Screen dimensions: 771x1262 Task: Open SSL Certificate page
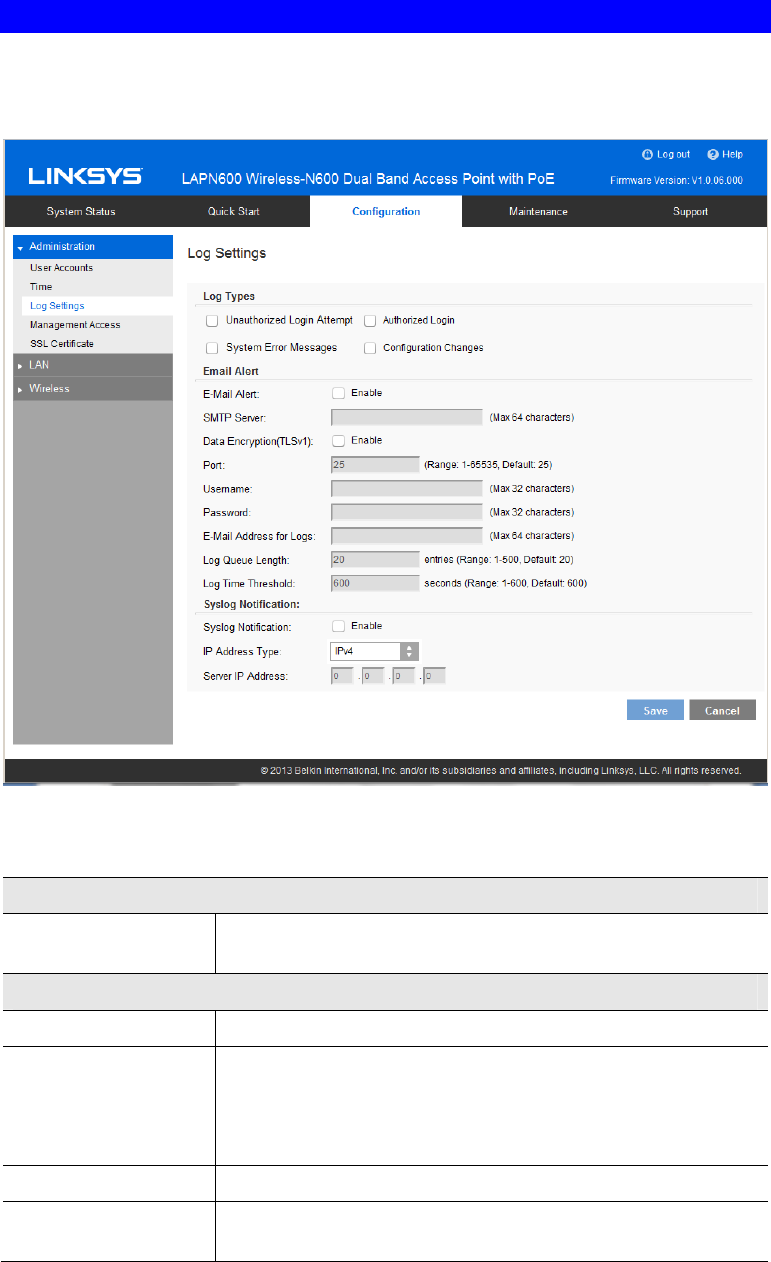(61, 343)
